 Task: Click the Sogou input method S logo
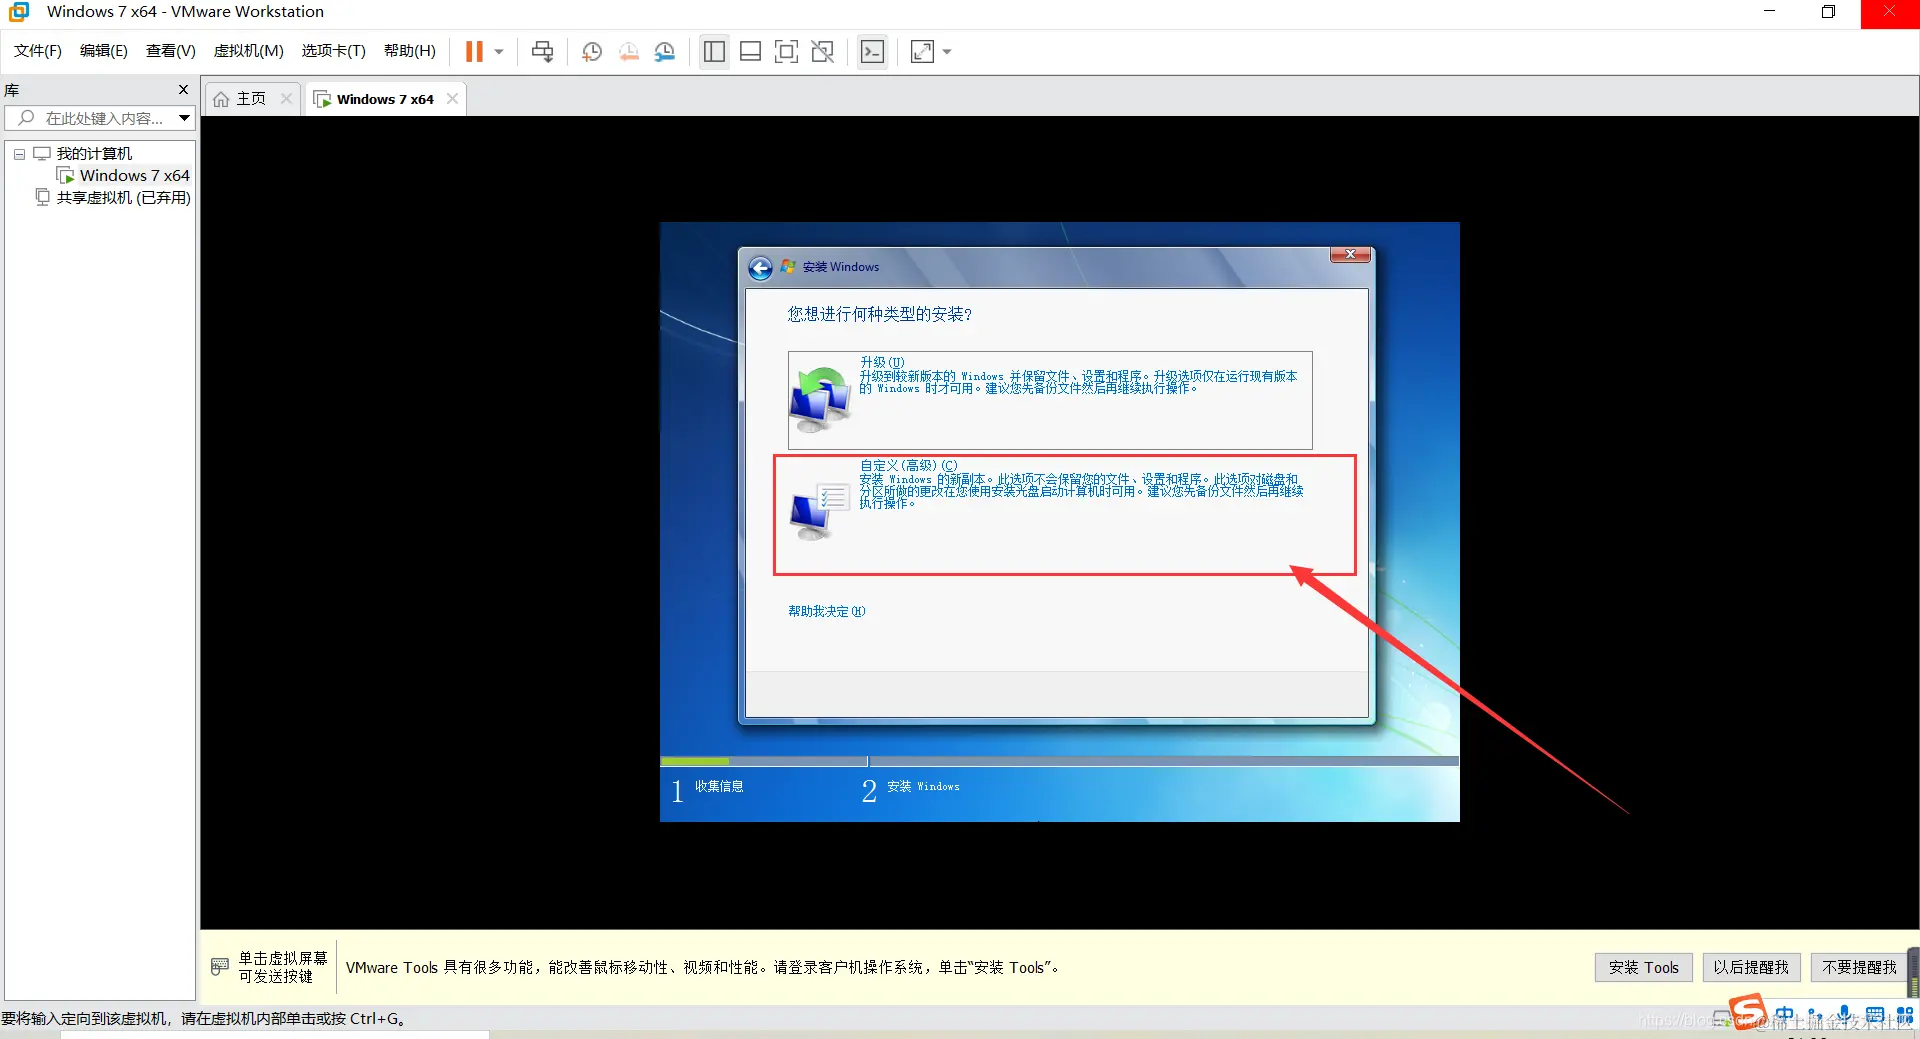tap(1748, 1012)
